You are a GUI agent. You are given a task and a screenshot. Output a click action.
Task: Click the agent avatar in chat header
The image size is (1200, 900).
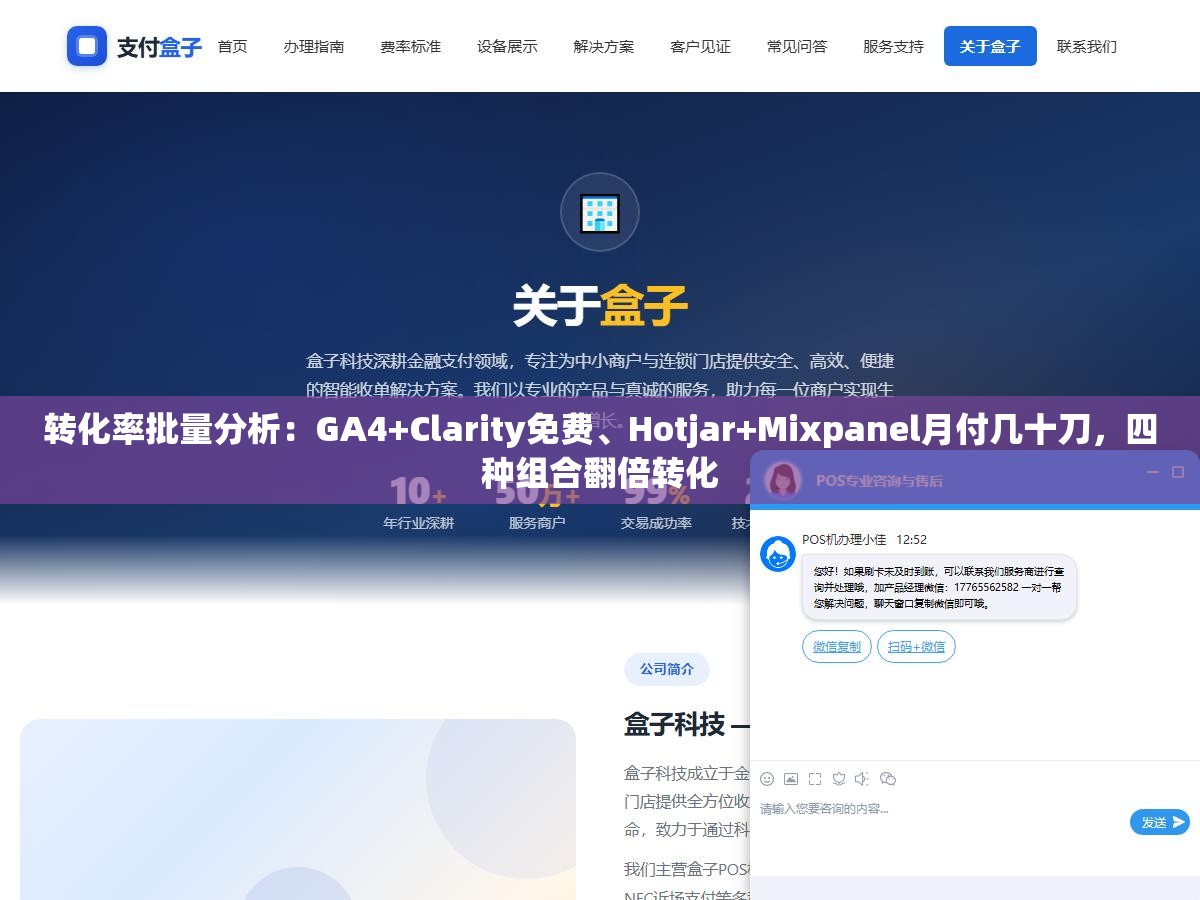[783, 480]
